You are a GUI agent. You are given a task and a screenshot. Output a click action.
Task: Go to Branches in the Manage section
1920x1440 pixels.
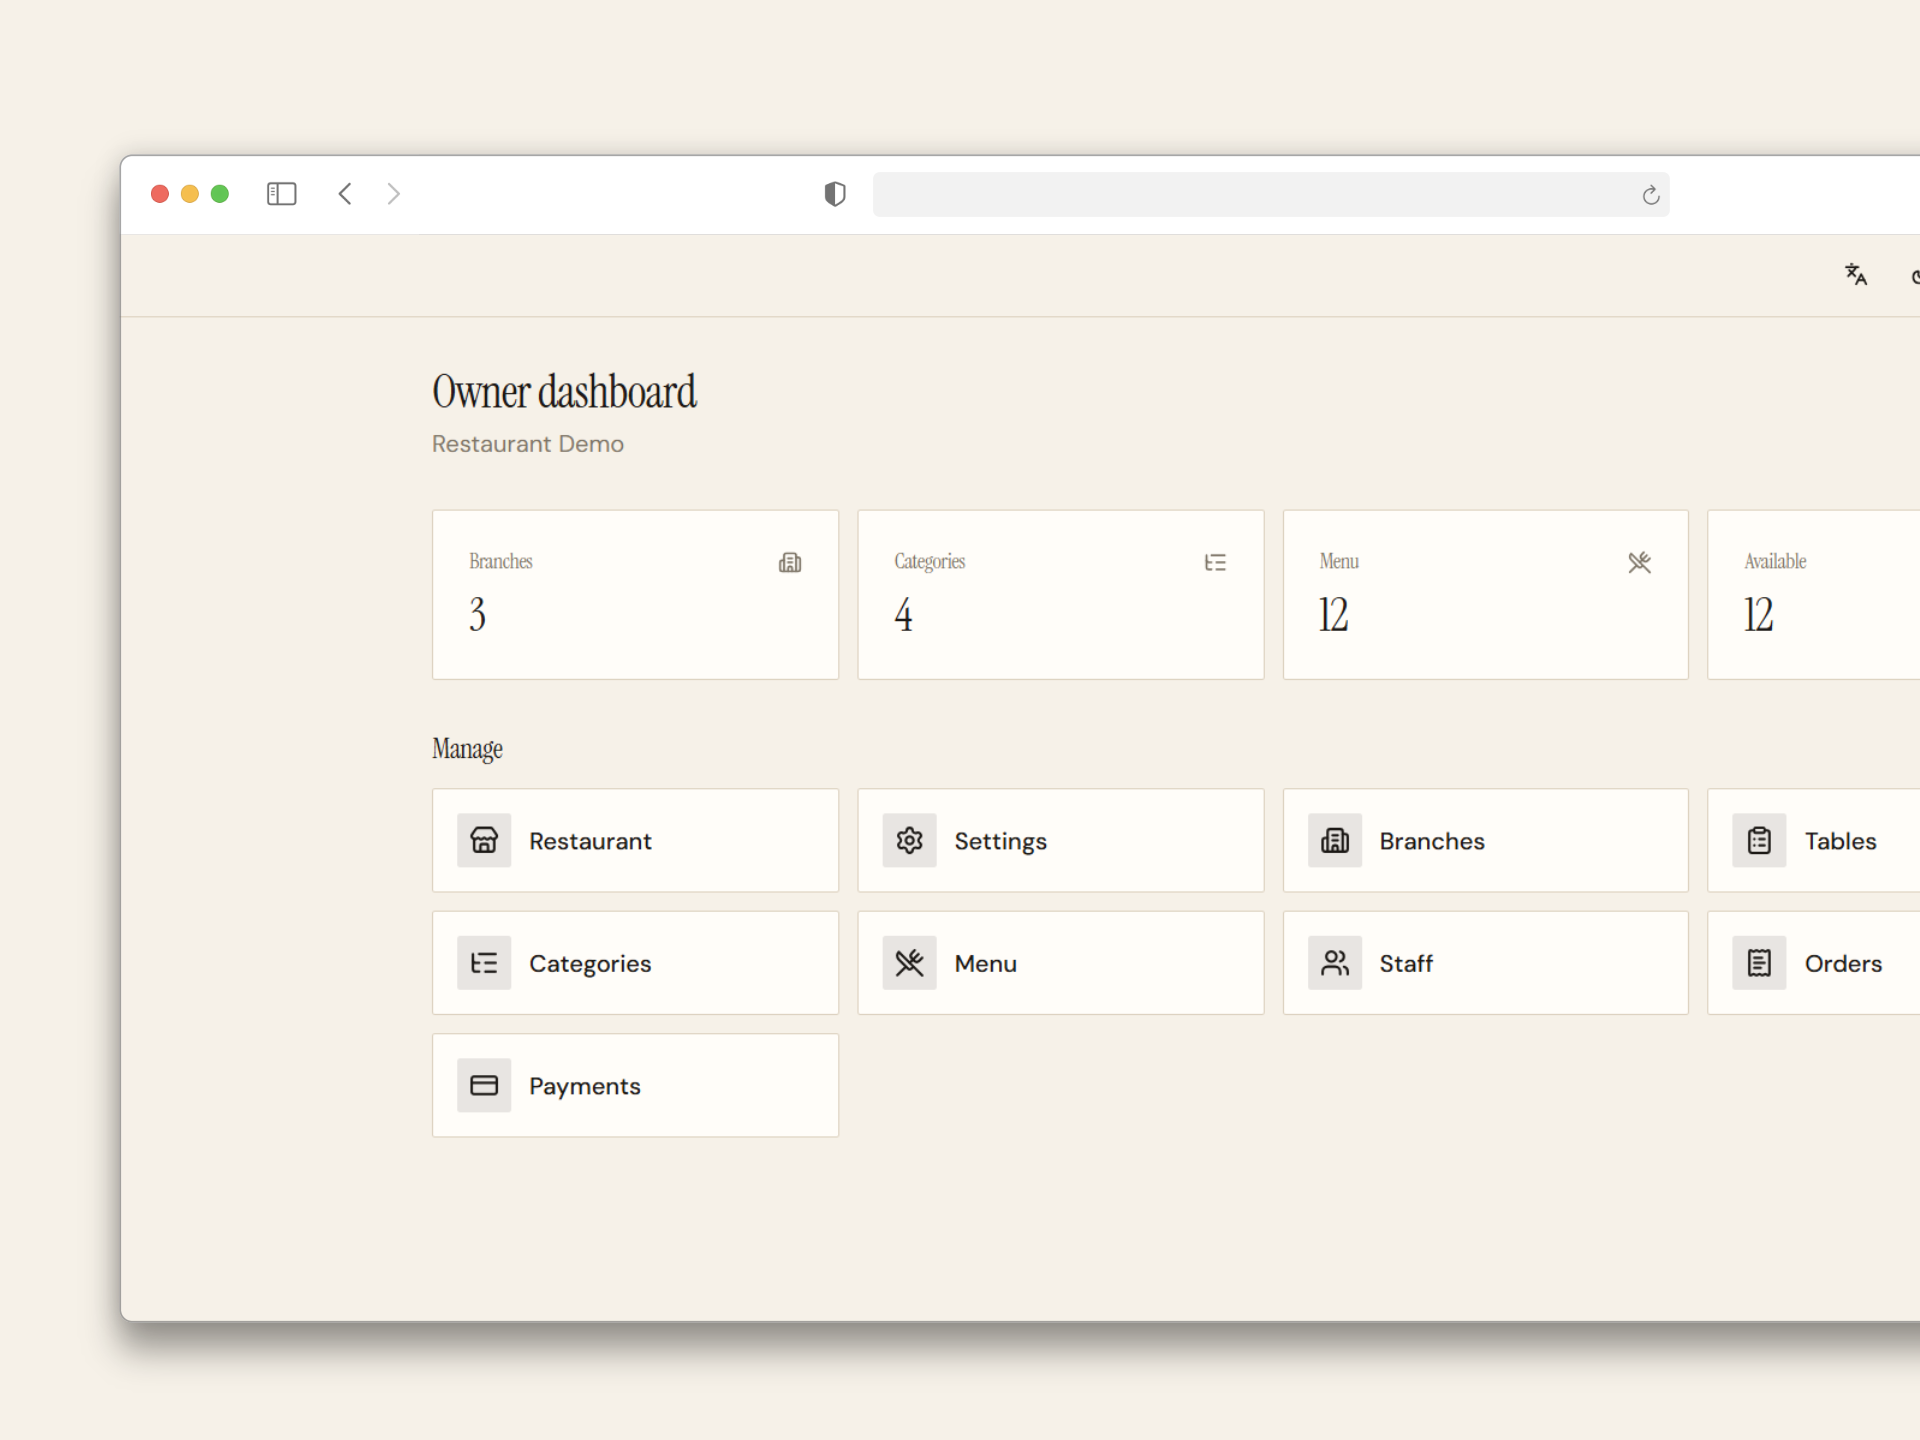point(1485,840)
